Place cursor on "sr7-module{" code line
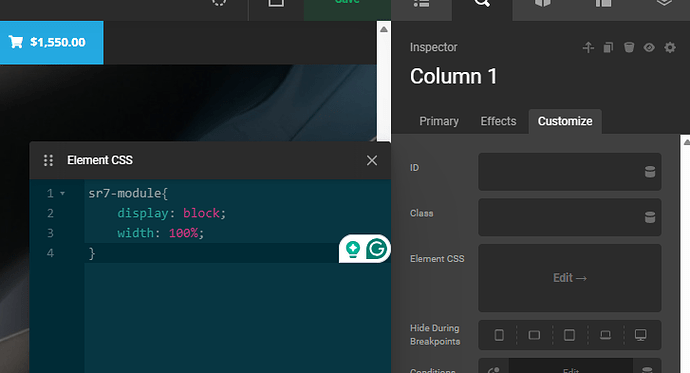The image size is (690, 373). click(128, 194)
